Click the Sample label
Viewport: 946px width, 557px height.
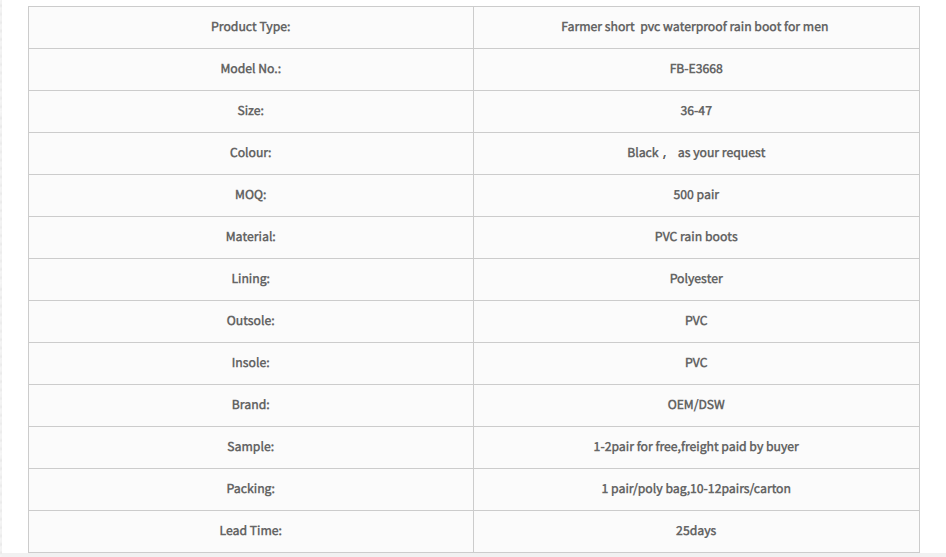coord(250,447)
